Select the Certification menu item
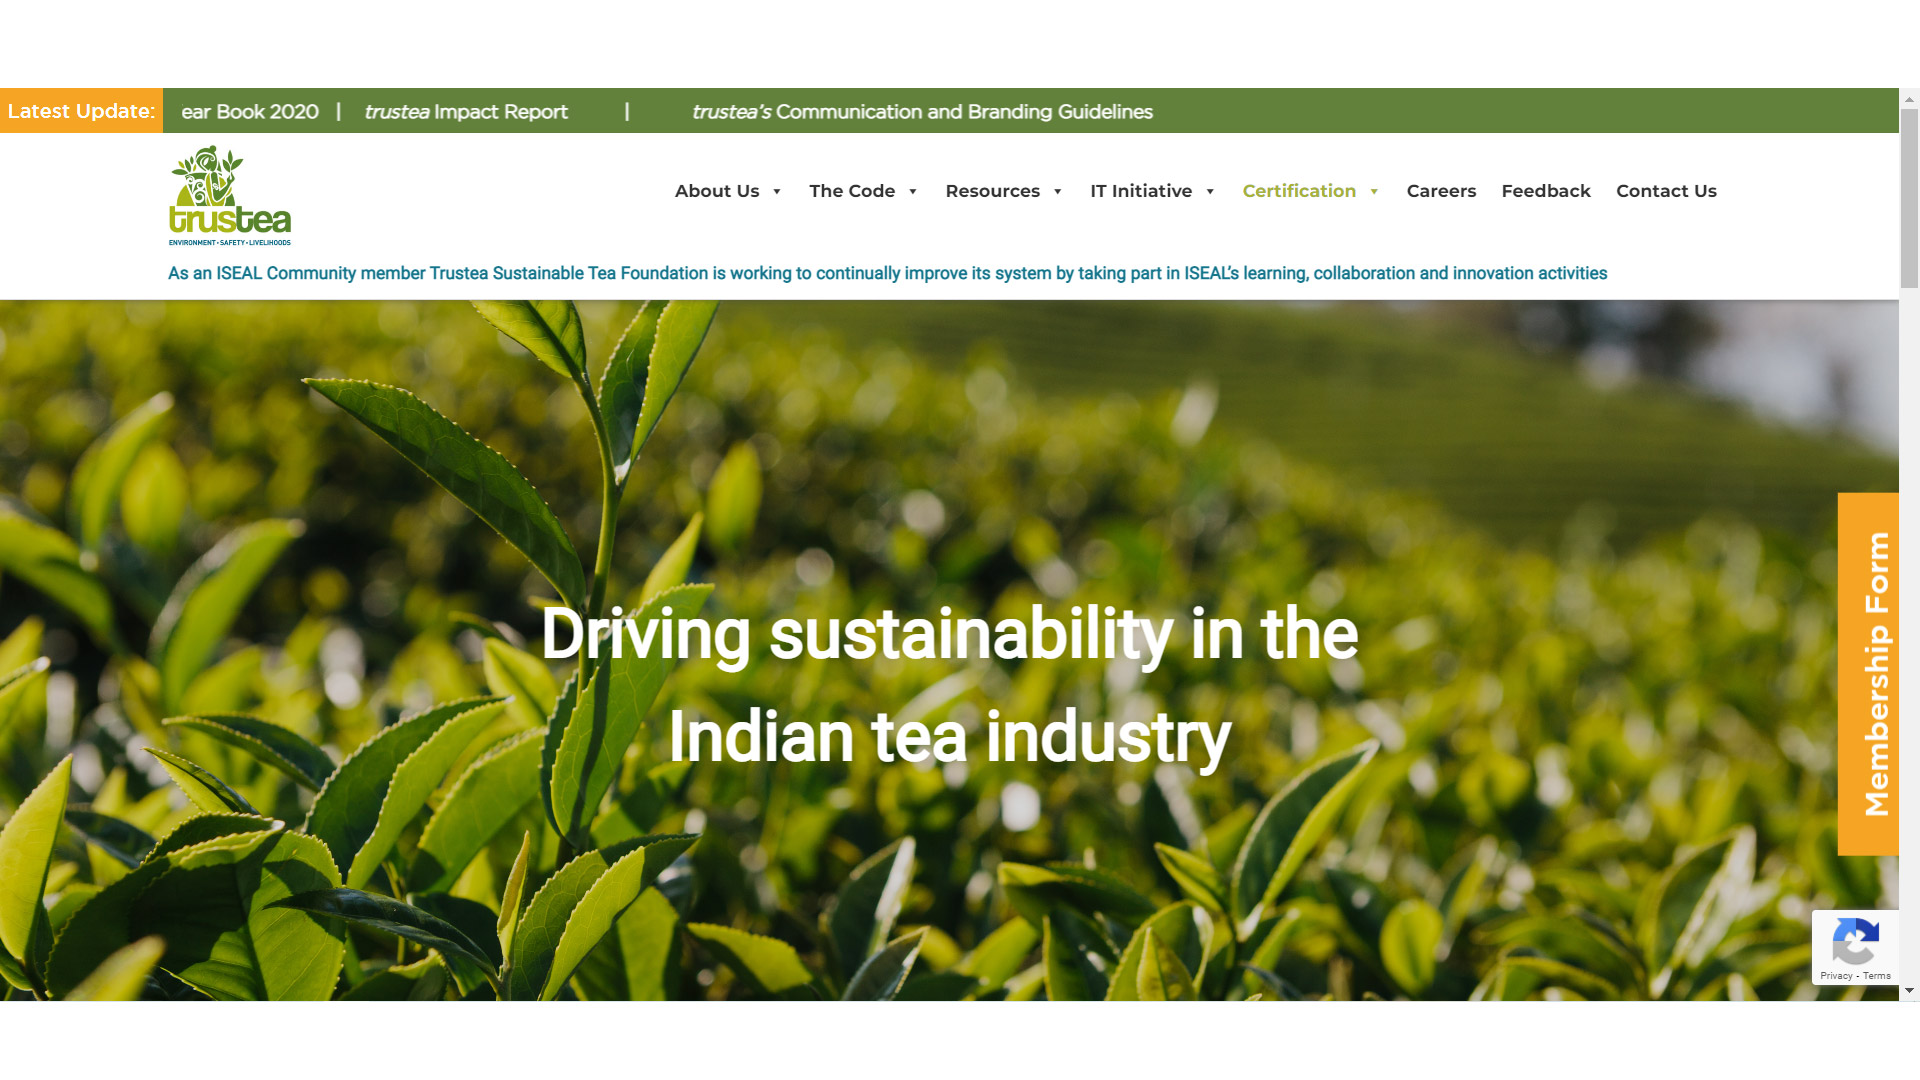This screenshot has width=1920, height=1080. pyautogui.click(x=1299, y=191)
